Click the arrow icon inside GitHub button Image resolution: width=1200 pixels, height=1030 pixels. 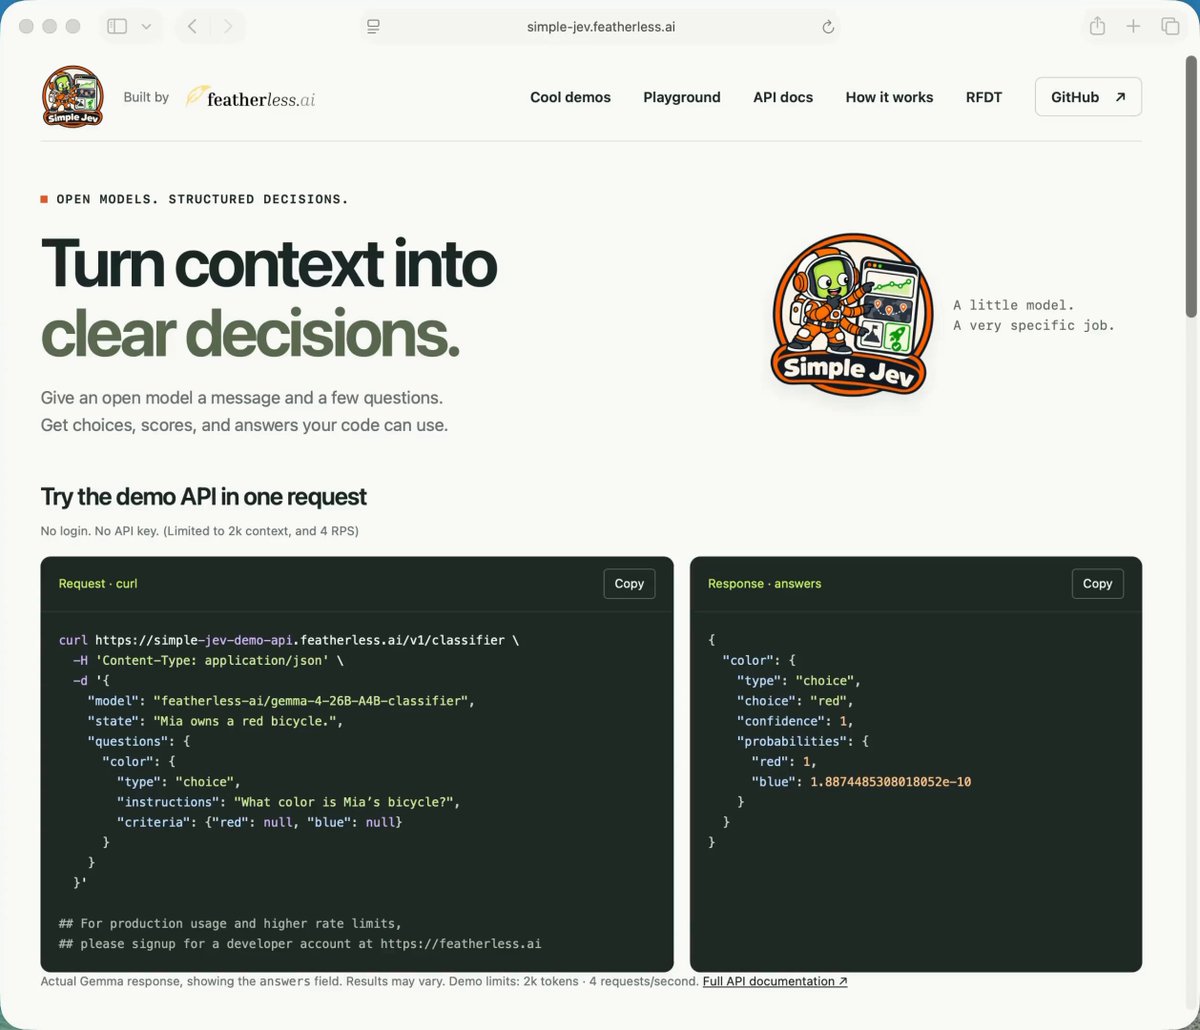[x=1120, y=97]
